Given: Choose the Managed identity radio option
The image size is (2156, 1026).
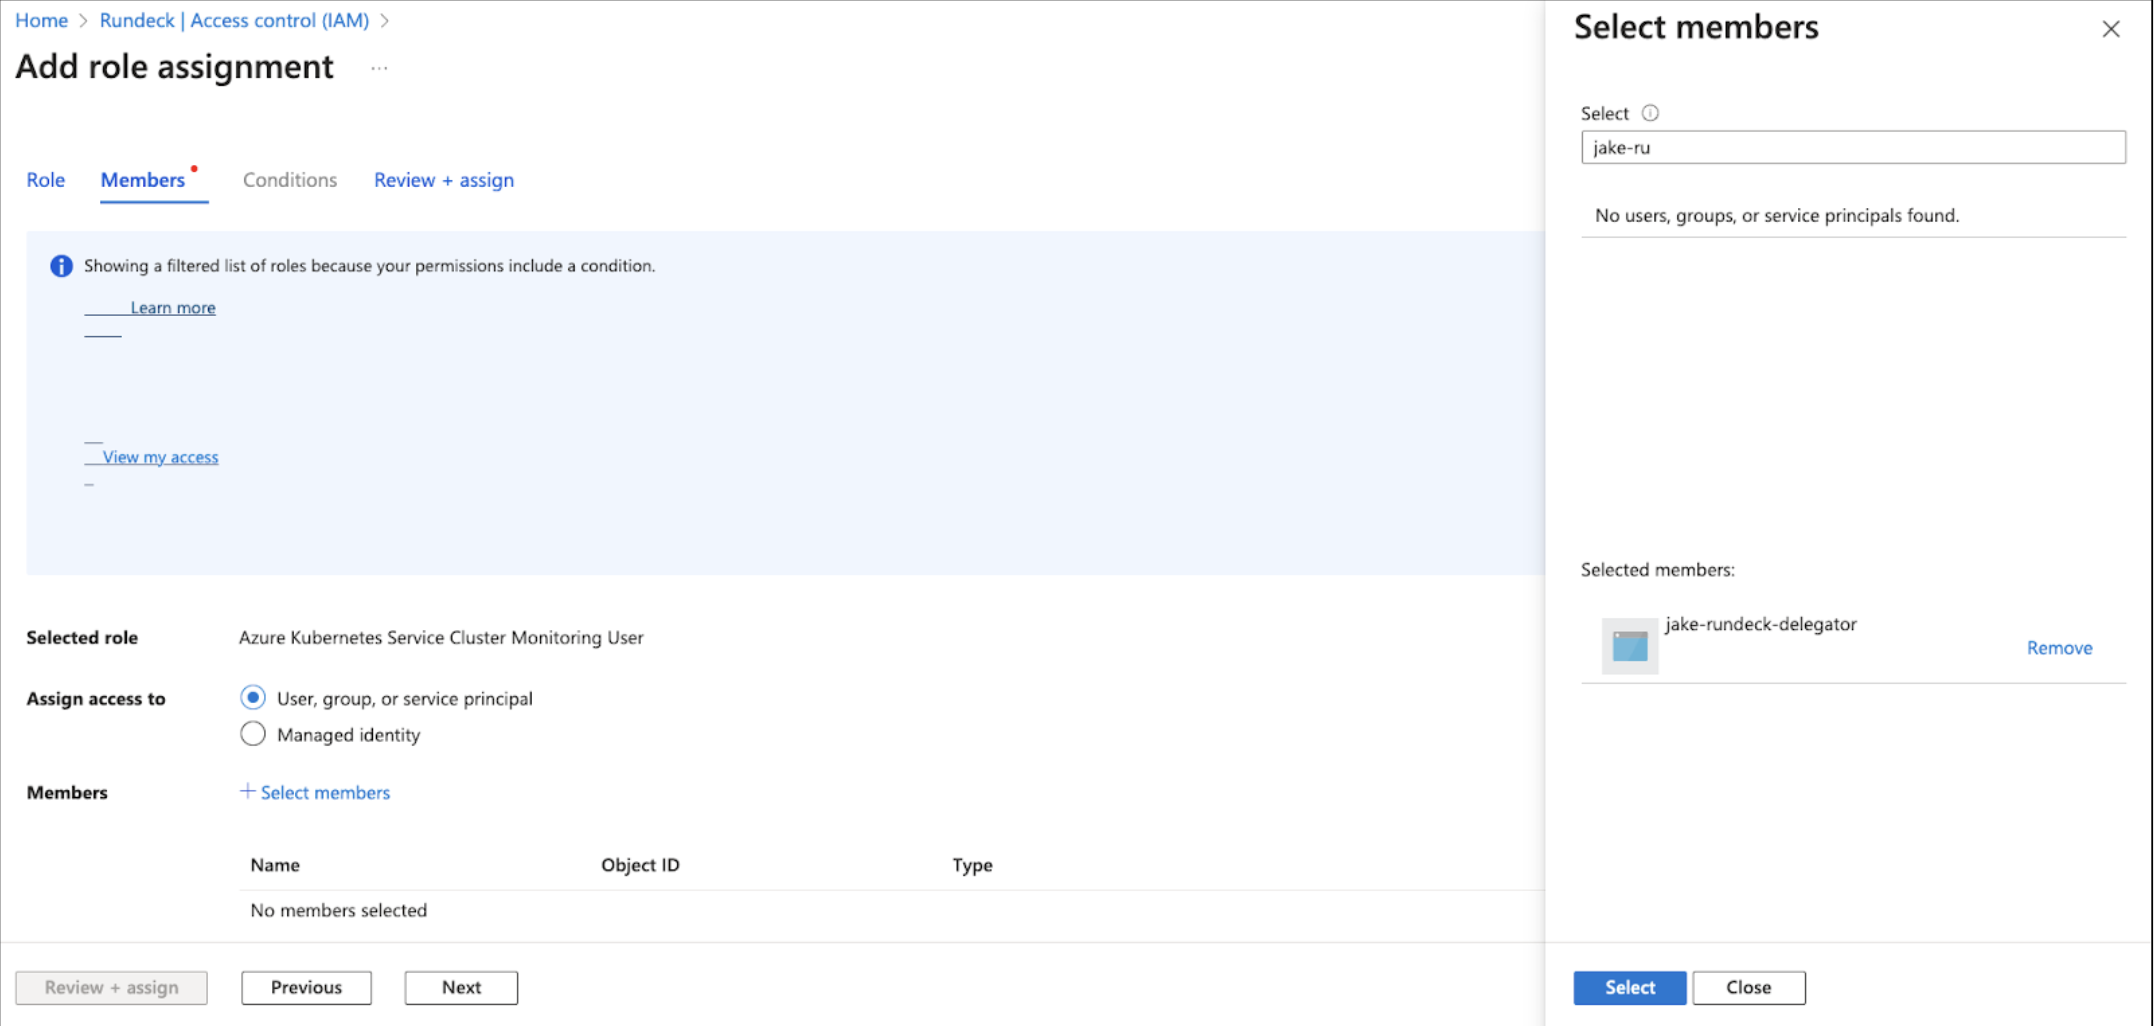Looking at the screenshot, I should tap(253, 734).
